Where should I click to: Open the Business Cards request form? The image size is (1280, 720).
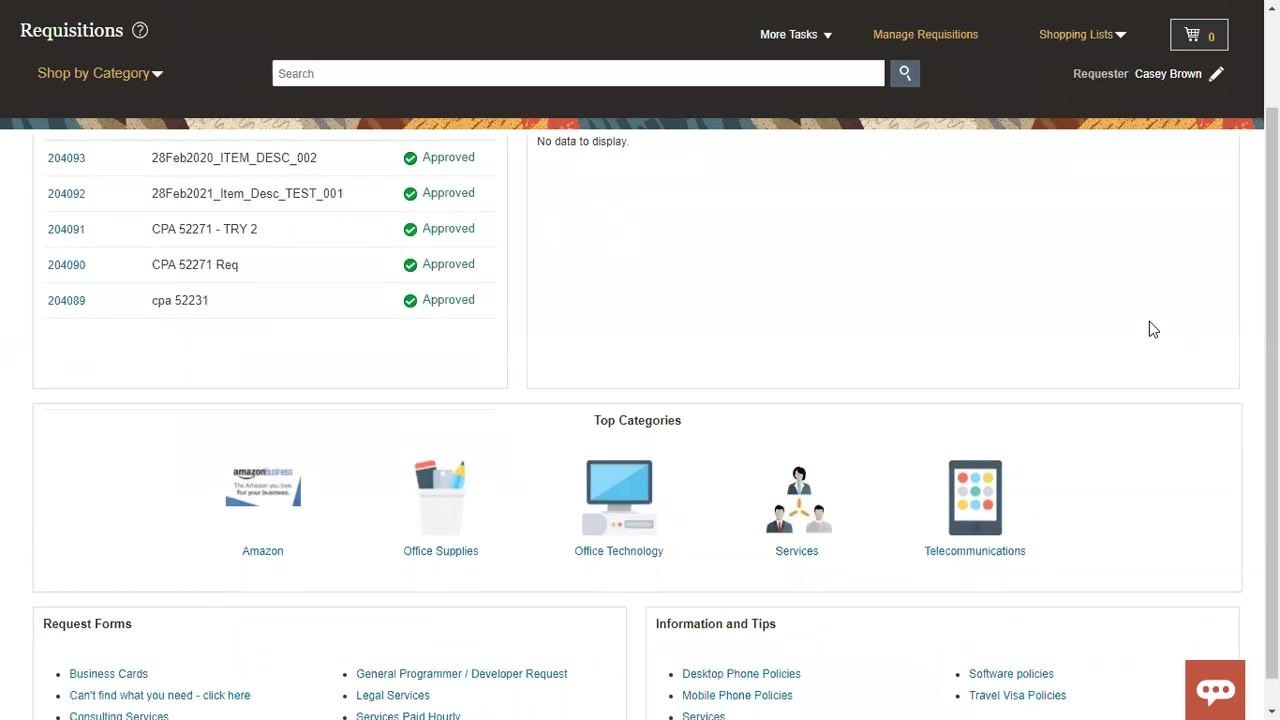coord(108,674)
